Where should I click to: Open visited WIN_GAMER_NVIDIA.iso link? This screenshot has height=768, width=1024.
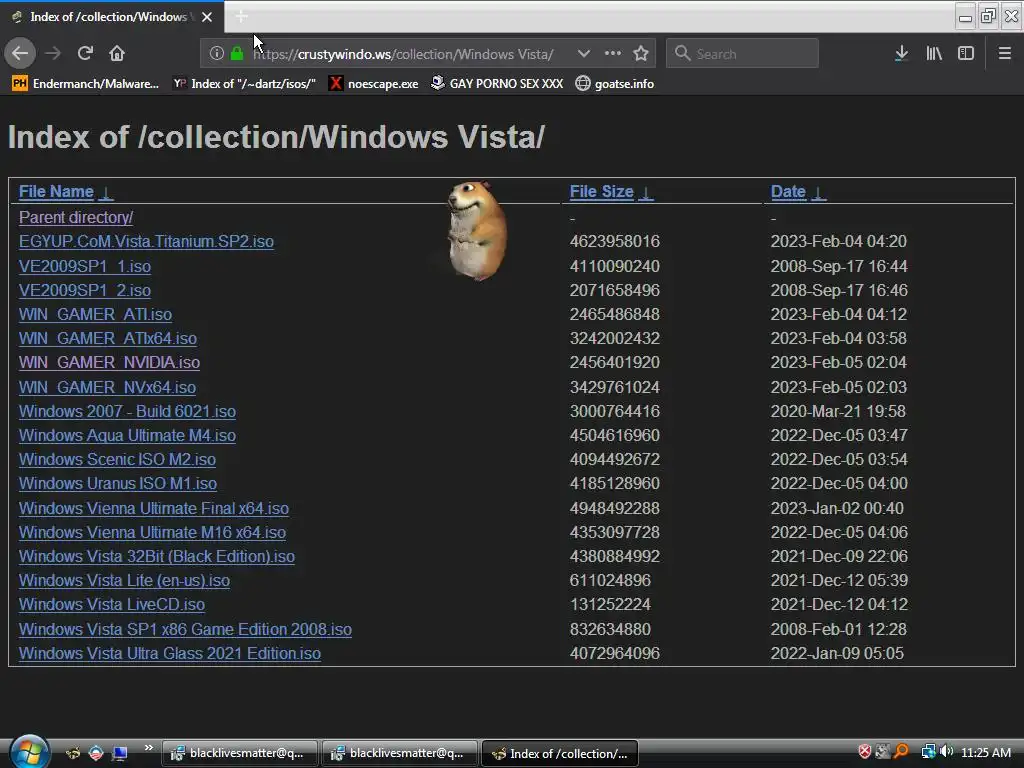coord(109,362)
